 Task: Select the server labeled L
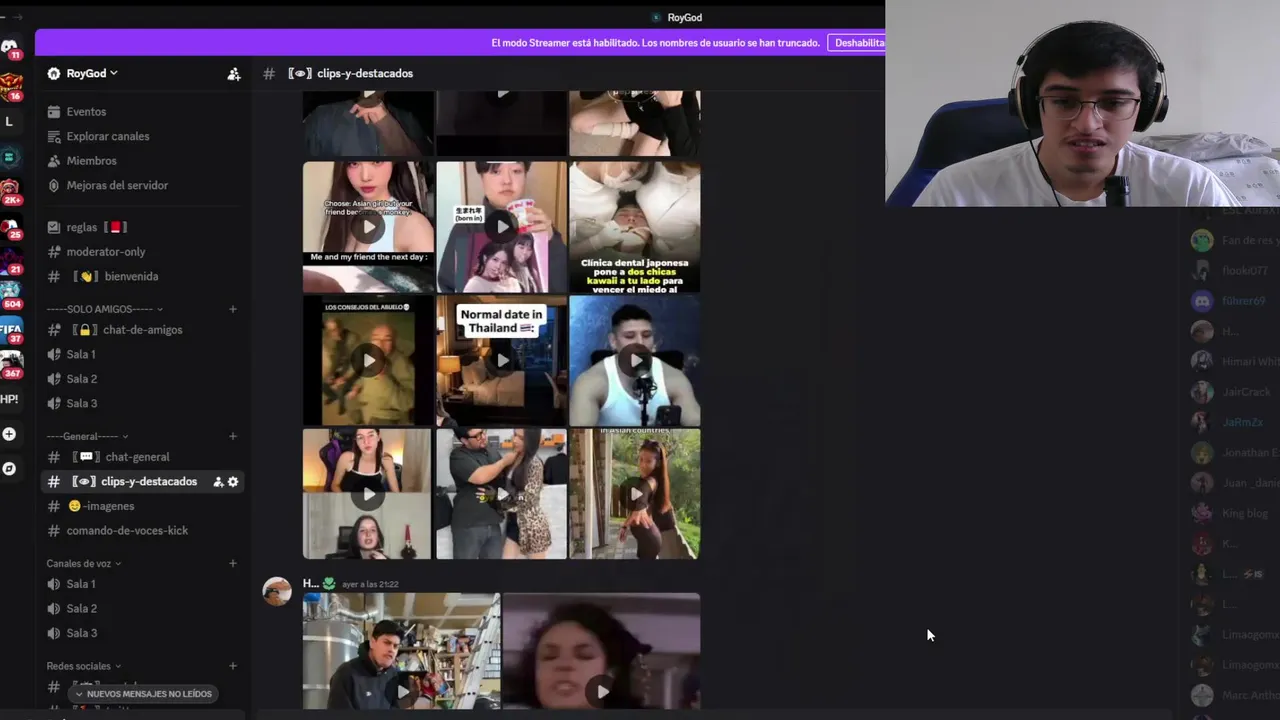pos(9,122)
